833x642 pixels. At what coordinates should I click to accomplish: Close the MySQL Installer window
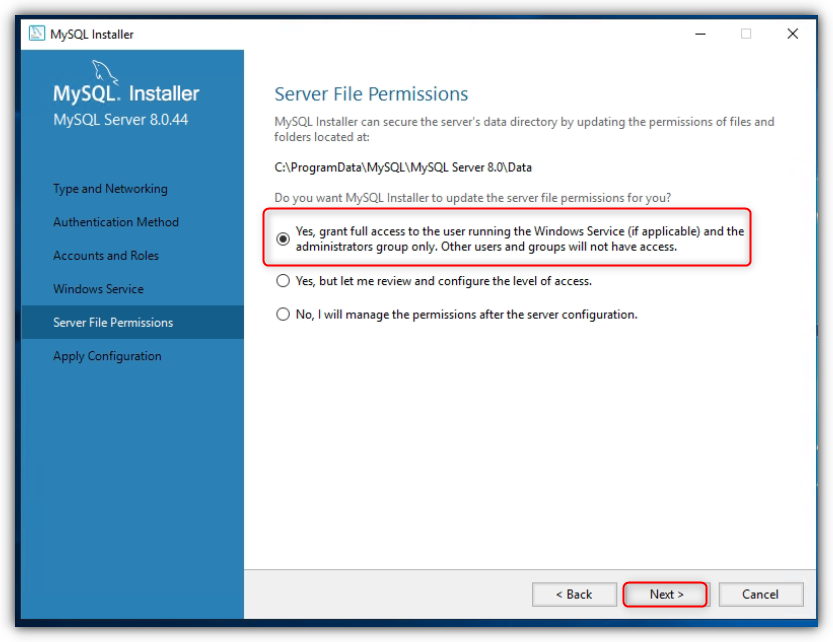793,34
